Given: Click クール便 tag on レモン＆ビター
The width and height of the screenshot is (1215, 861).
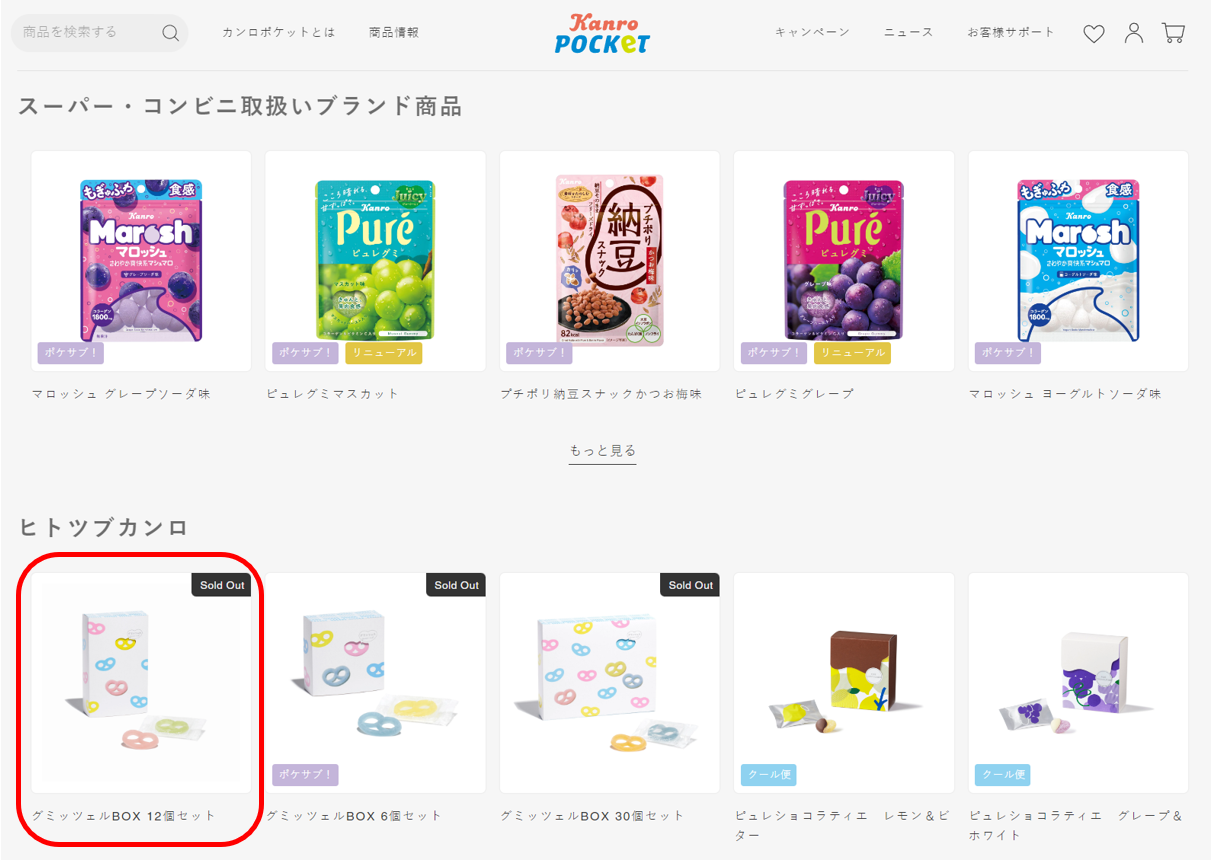Looking at the screenshot, I should click(x=768, y=775).
